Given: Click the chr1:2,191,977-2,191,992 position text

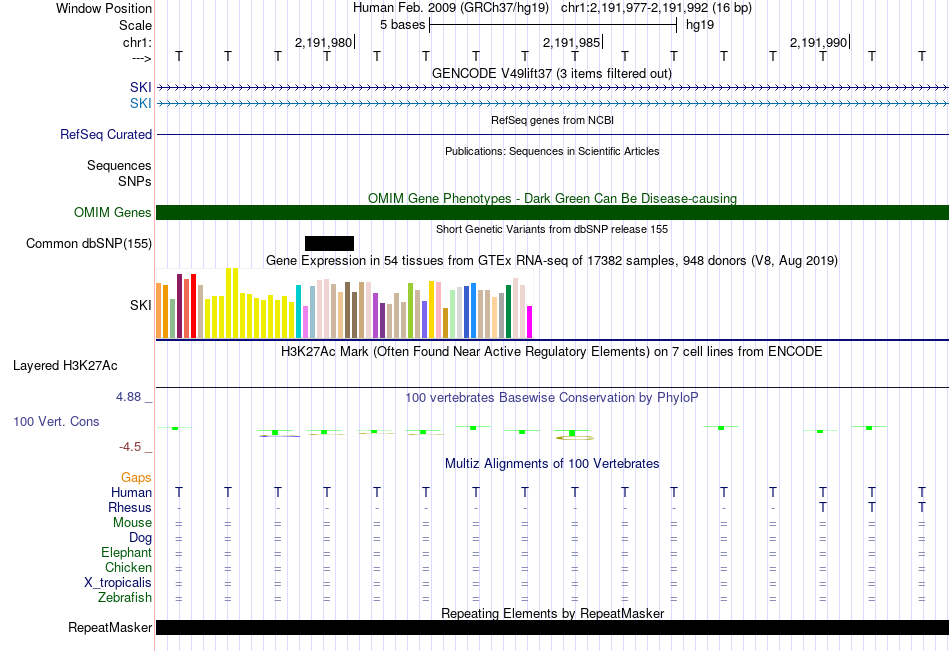Looking at the screenshot, I should click(656, 8).
